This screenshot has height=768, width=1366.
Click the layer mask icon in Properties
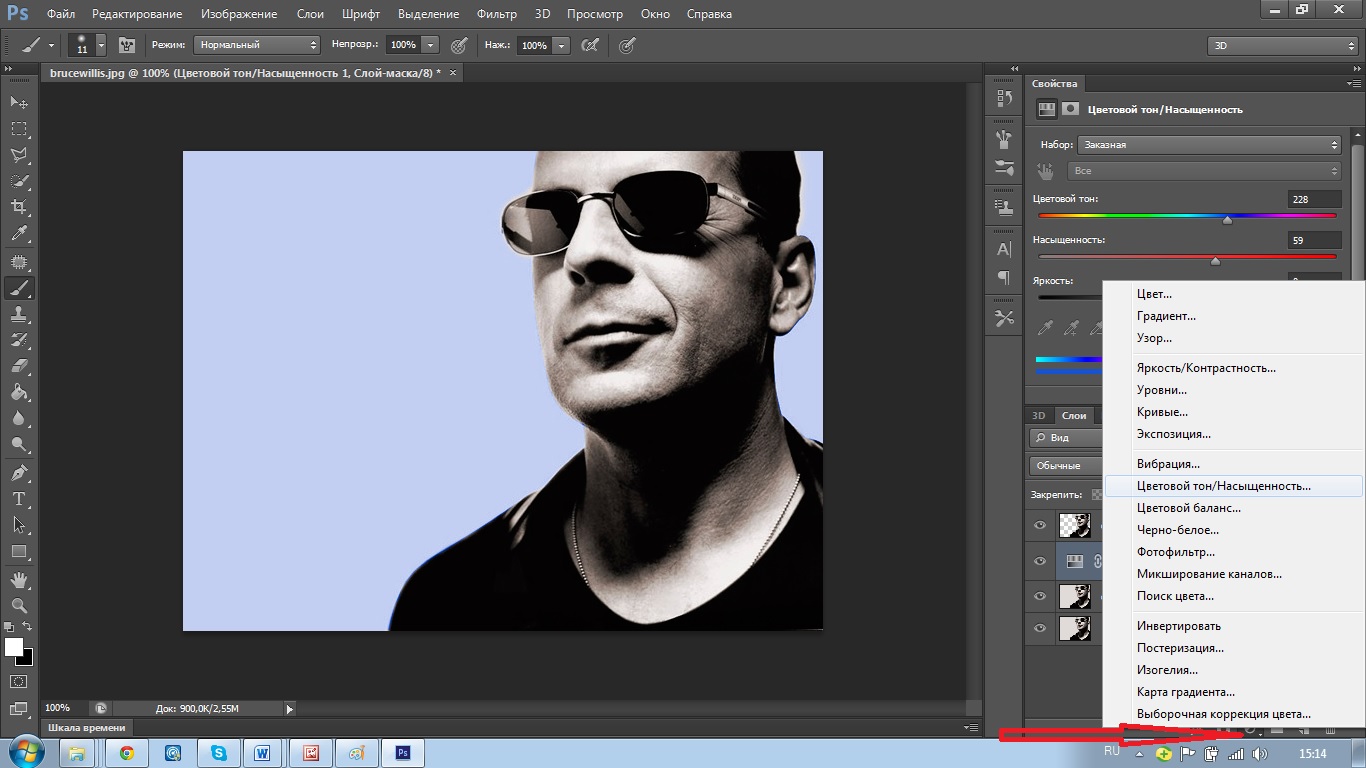click(x=1071, y=109)
